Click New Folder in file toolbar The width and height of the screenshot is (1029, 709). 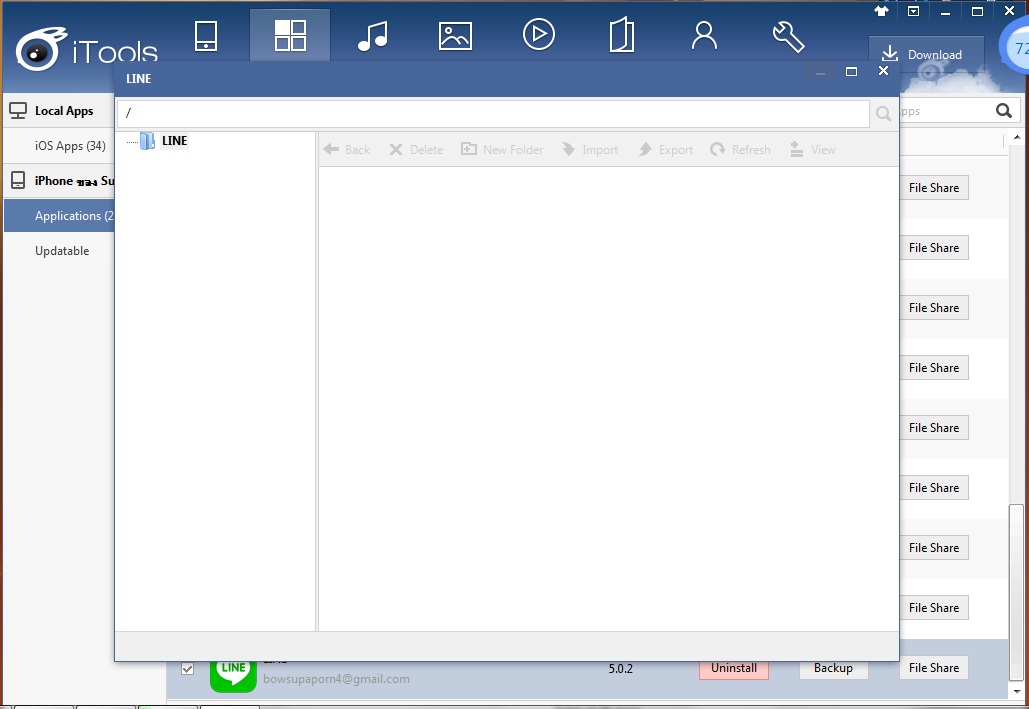point(502,150)
